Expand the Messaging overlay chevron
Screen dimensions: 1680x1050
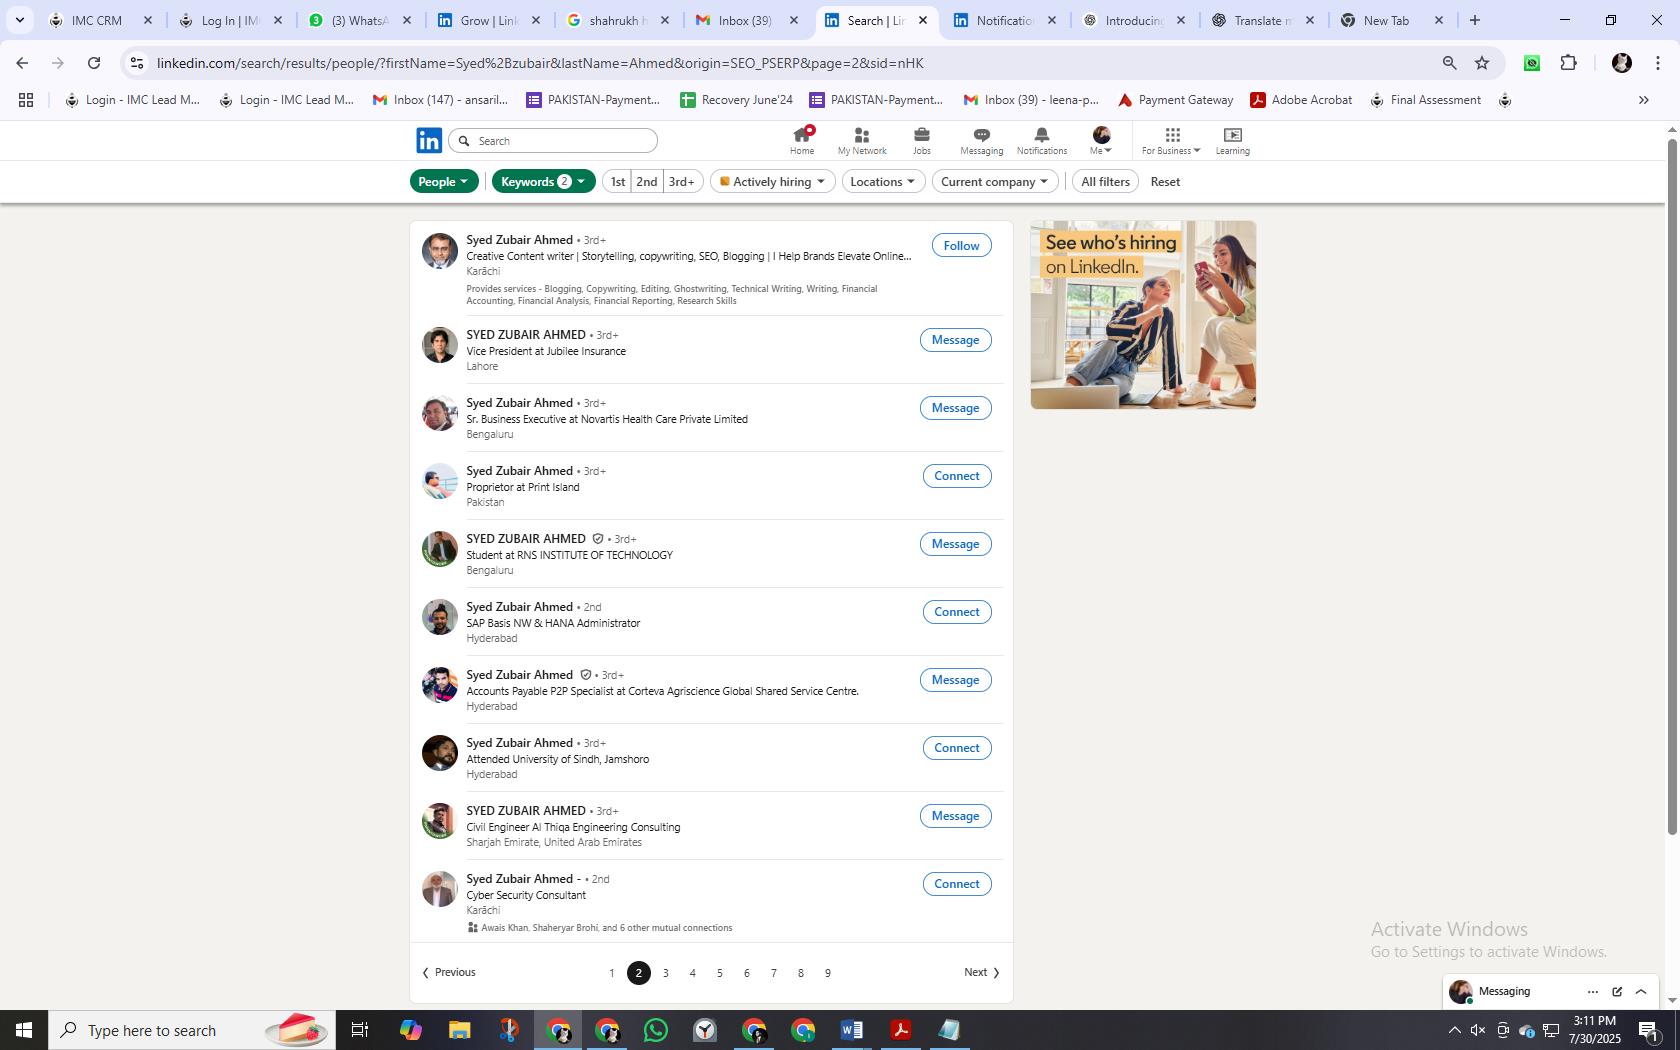[1641, 992]
